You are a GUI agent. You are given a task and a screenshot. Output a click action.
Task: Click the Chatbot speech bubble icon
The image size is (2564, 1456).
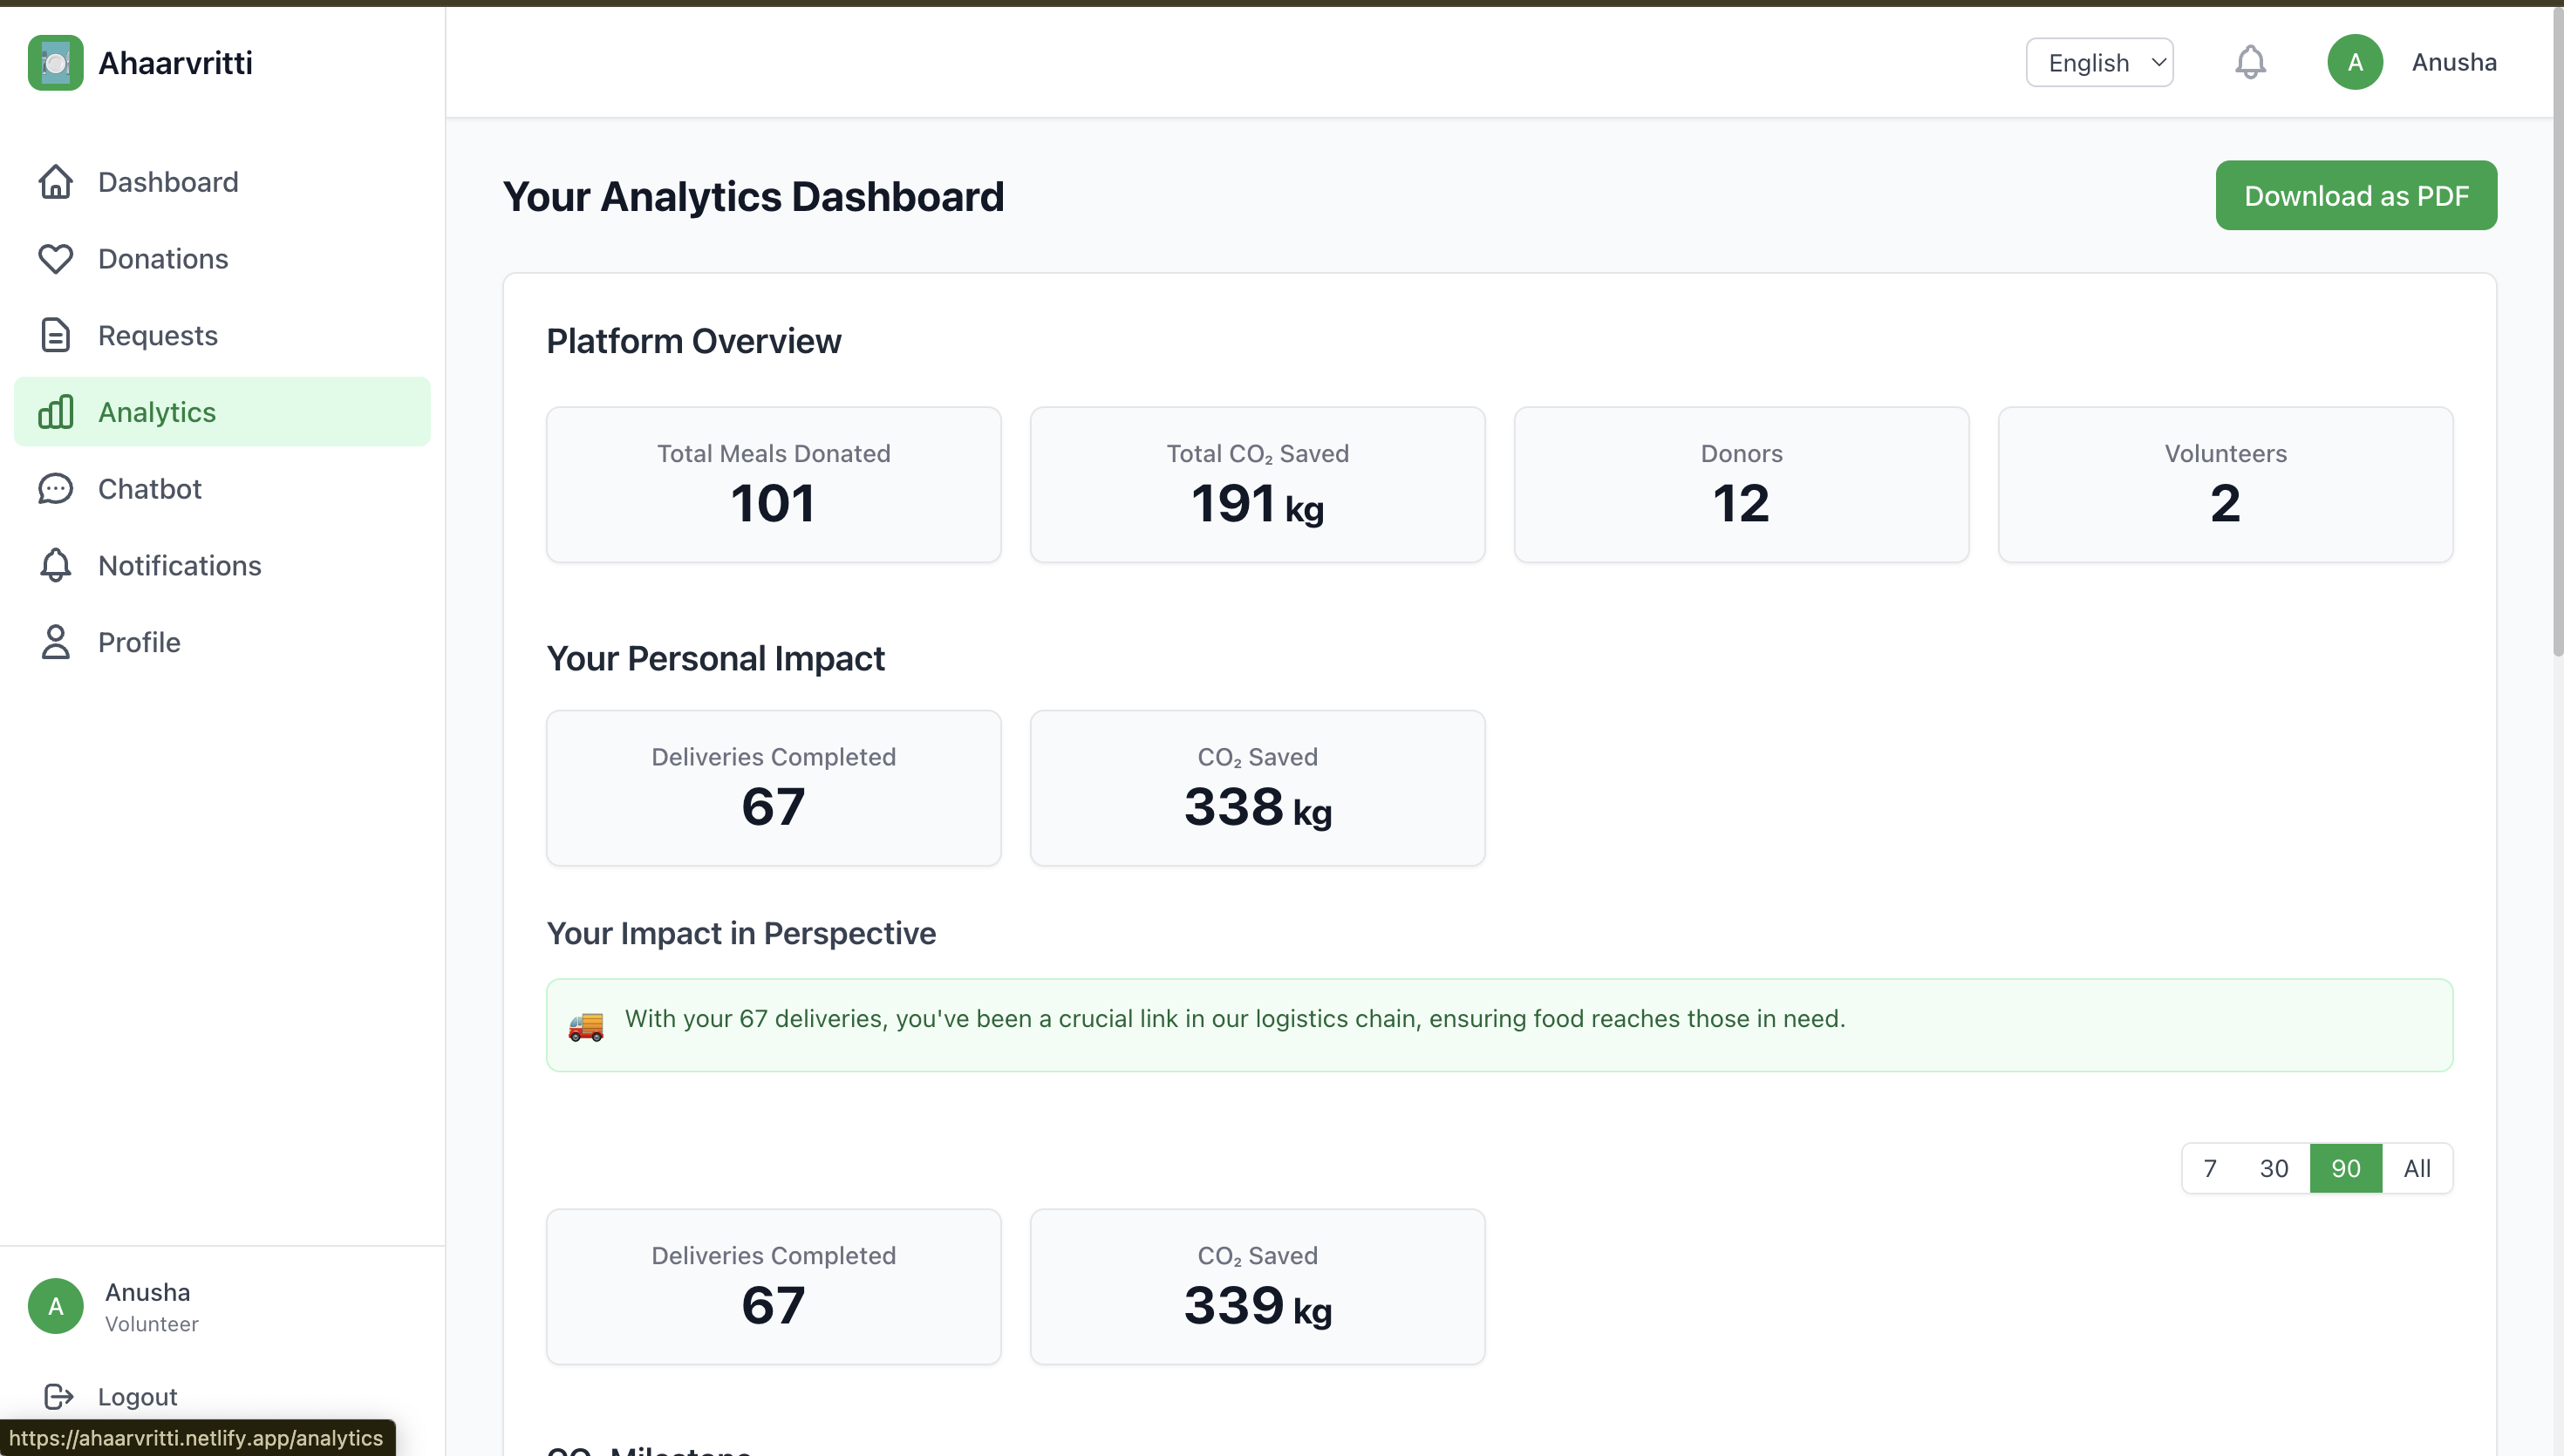pos(55,489)
